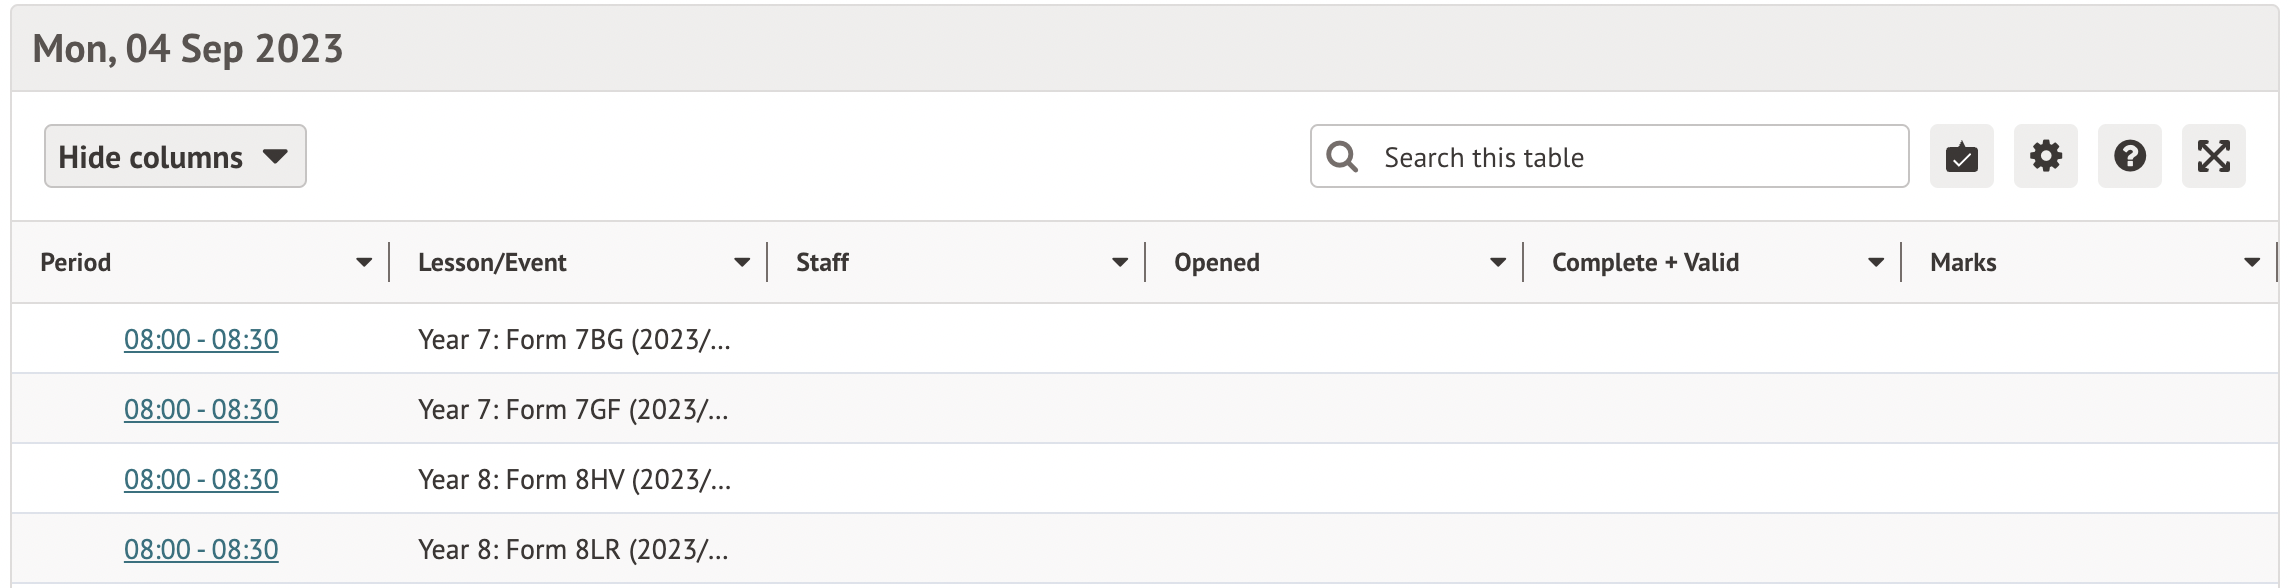Image resolution: width=2292 pixels, height=588 pixels.
Task: Open Lesson/Event column dropdown arrow
Action: pyautogui.click(x=742, y=262)
